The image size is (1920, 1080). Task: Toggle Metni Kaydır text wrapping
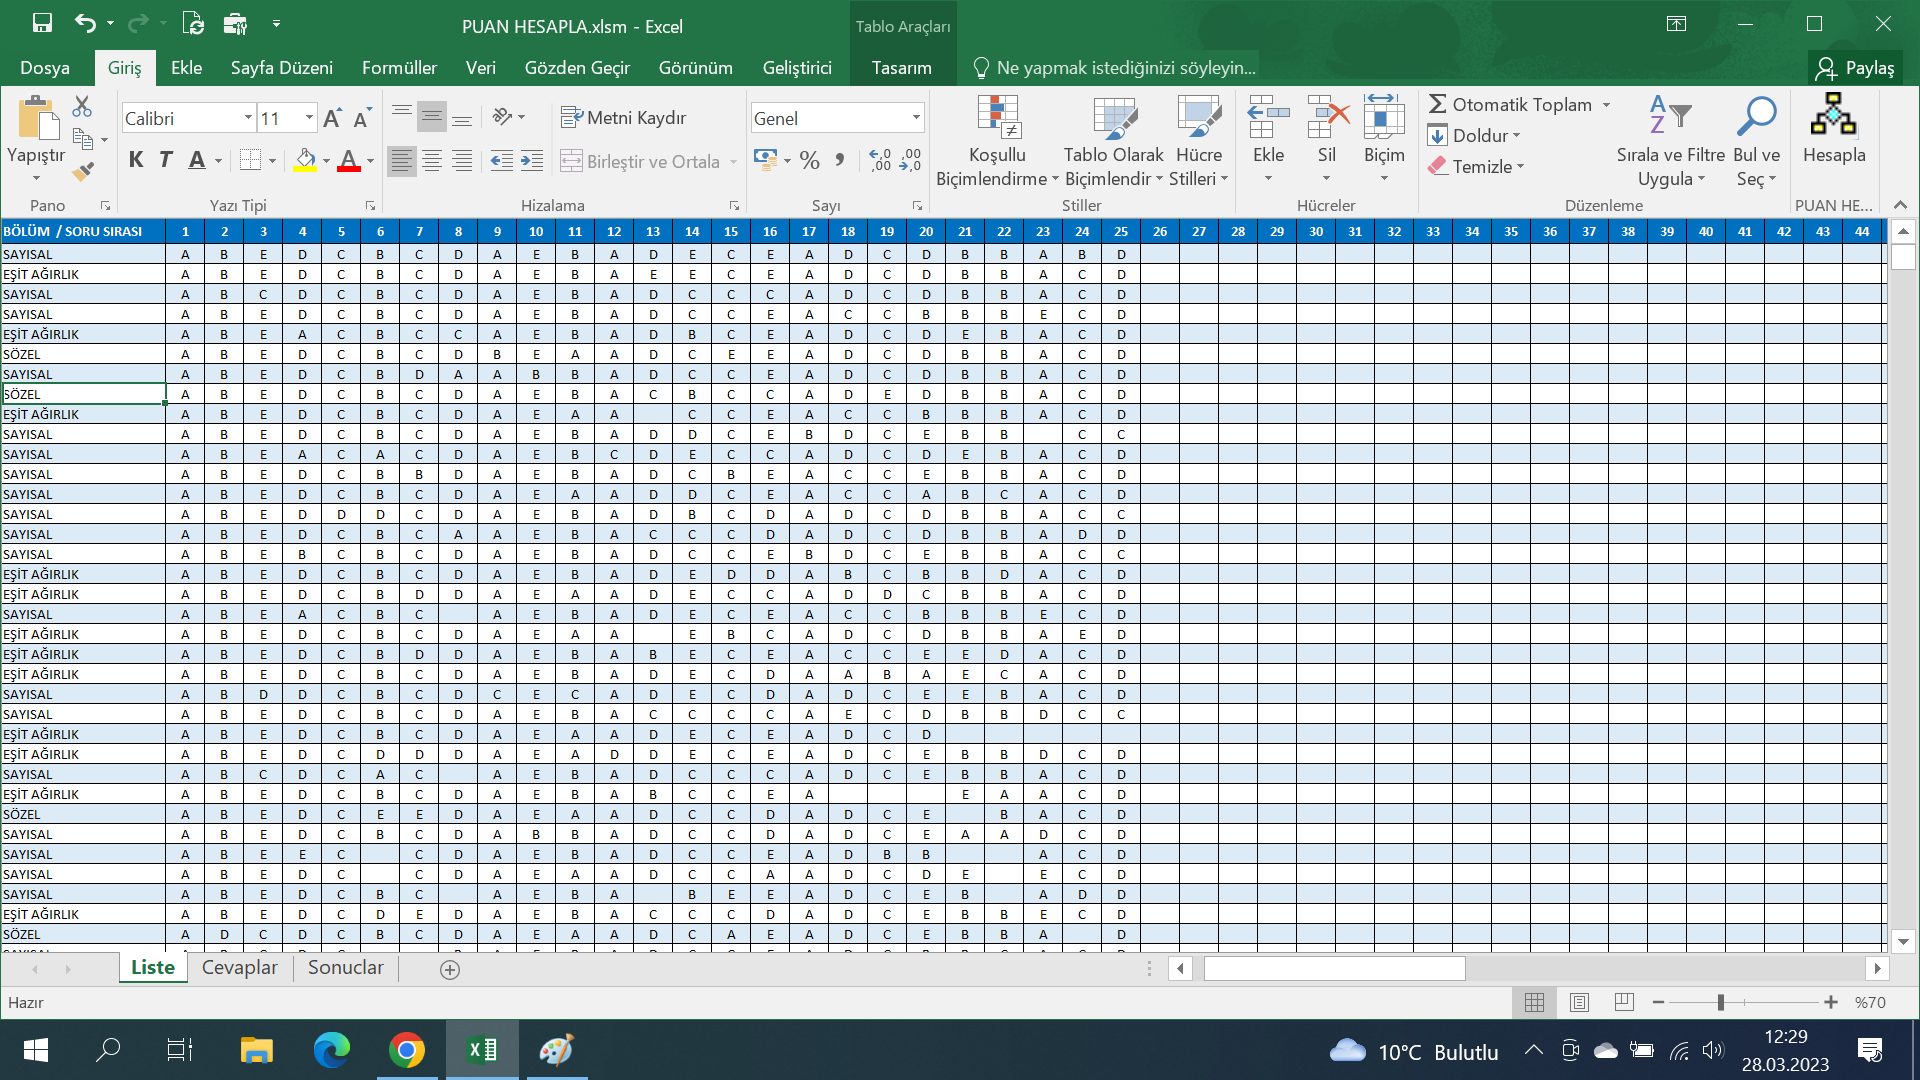[x=624, y=118]
